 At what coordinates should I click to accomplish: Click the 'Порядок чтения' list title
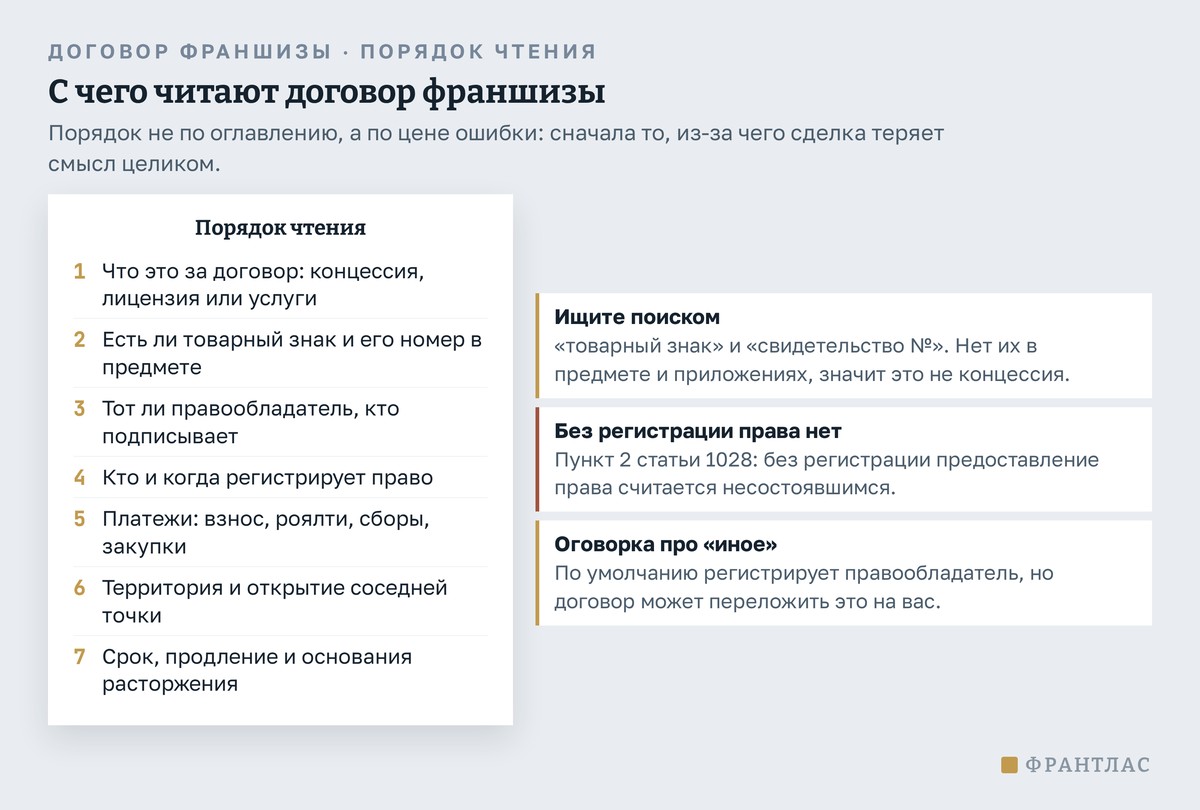(x=280, y=228)
